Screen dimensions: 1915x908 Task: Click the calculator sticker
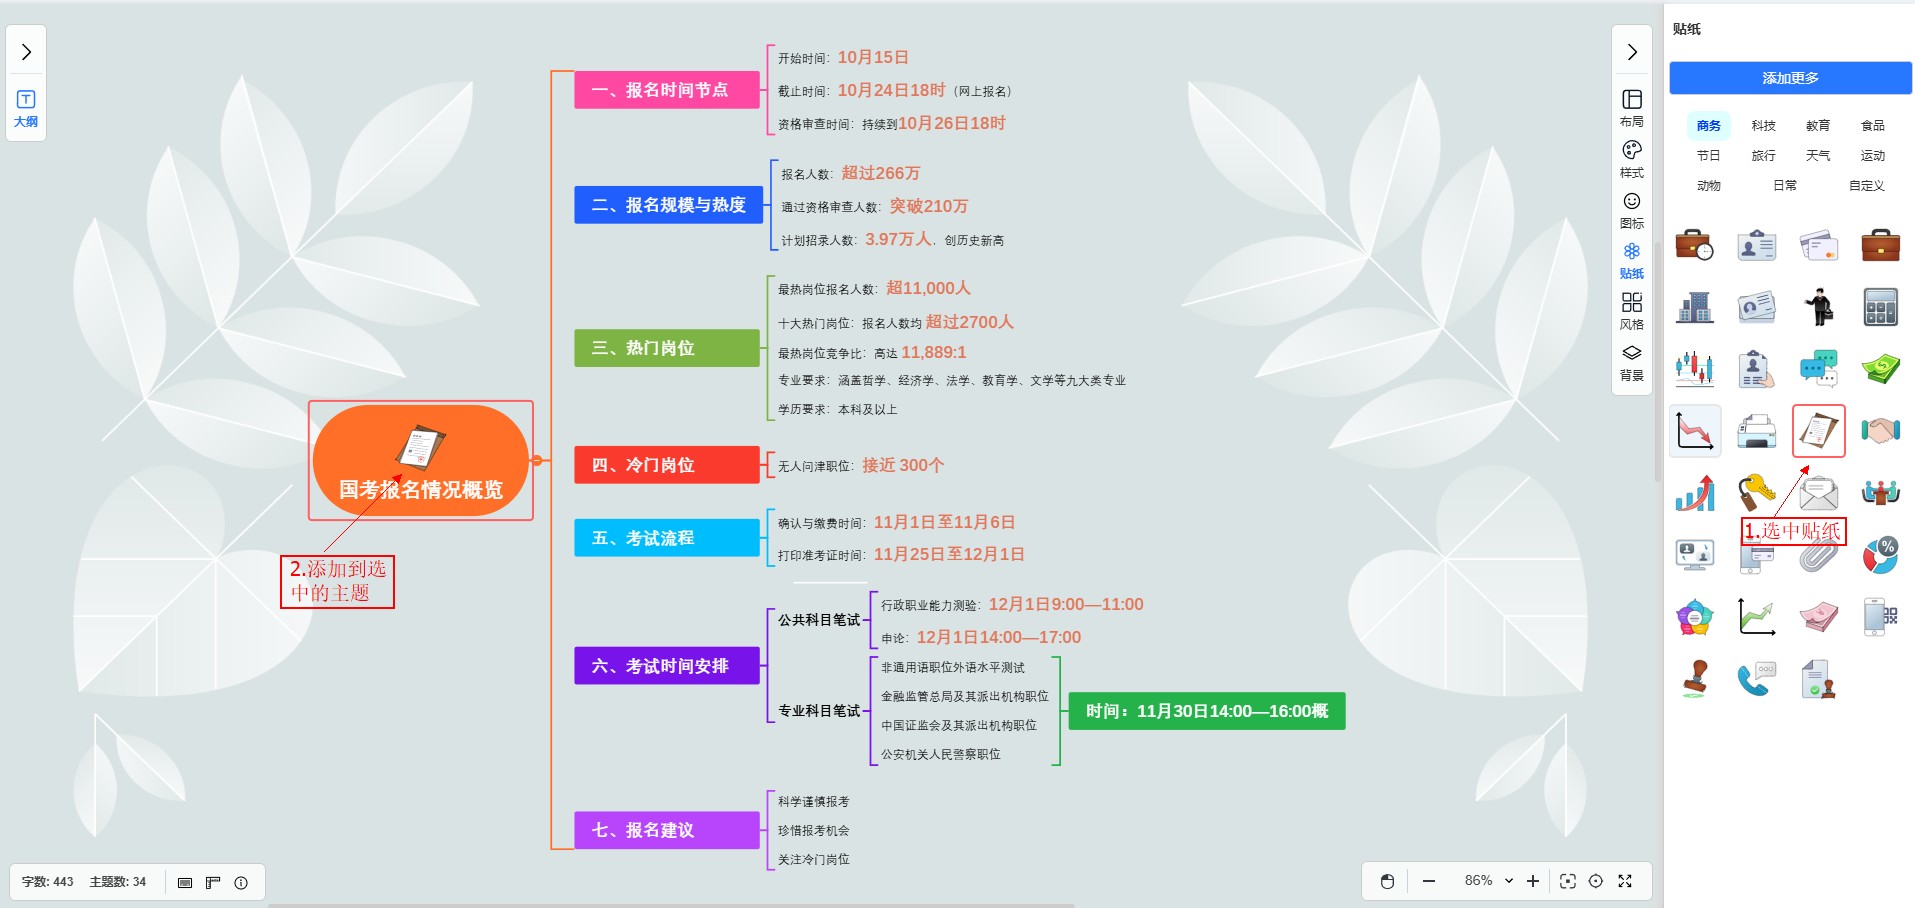(x=1880, y=307)
